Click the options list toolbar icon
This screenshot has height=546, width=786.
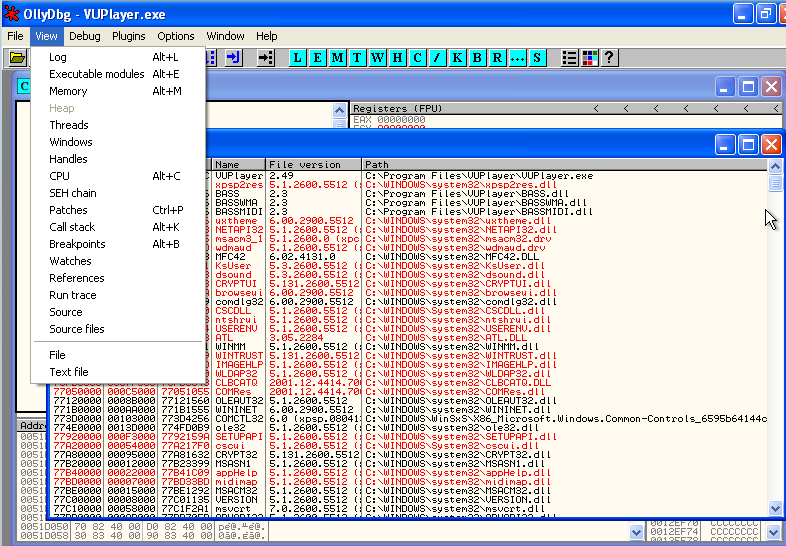(x=569, y=58)
